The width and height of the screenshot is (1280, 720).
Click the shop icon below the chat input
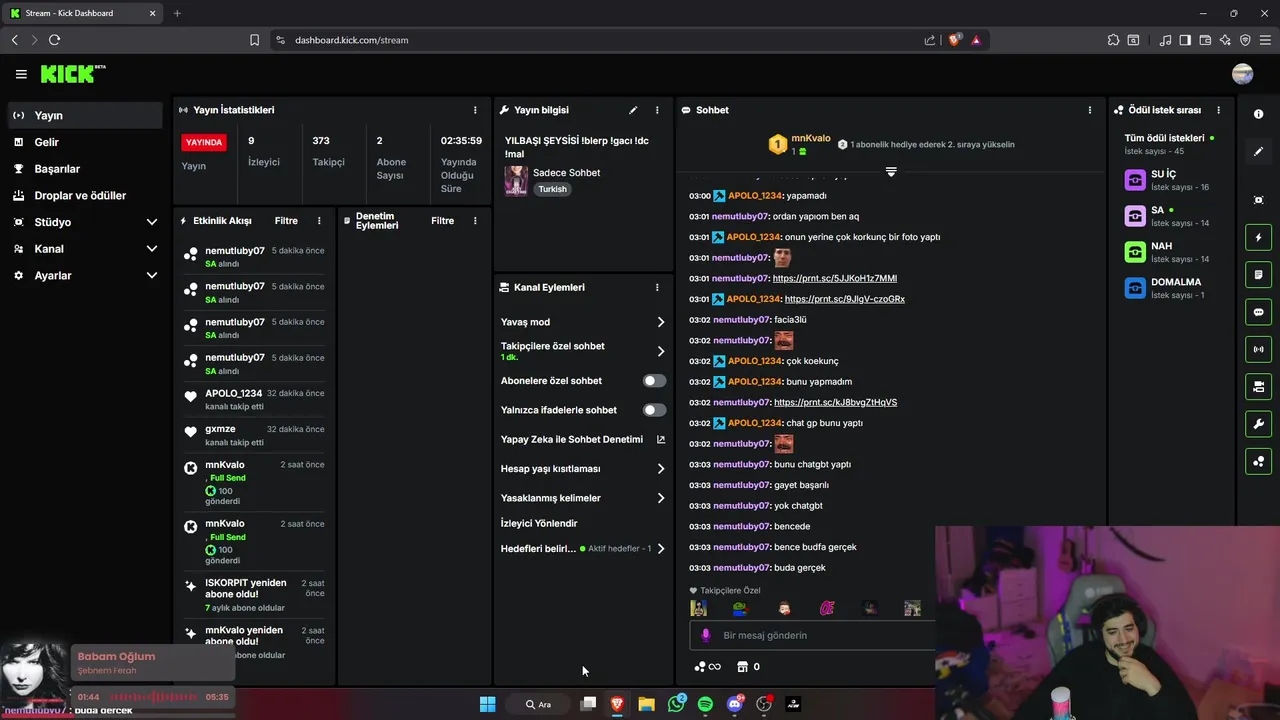[742, 667]
